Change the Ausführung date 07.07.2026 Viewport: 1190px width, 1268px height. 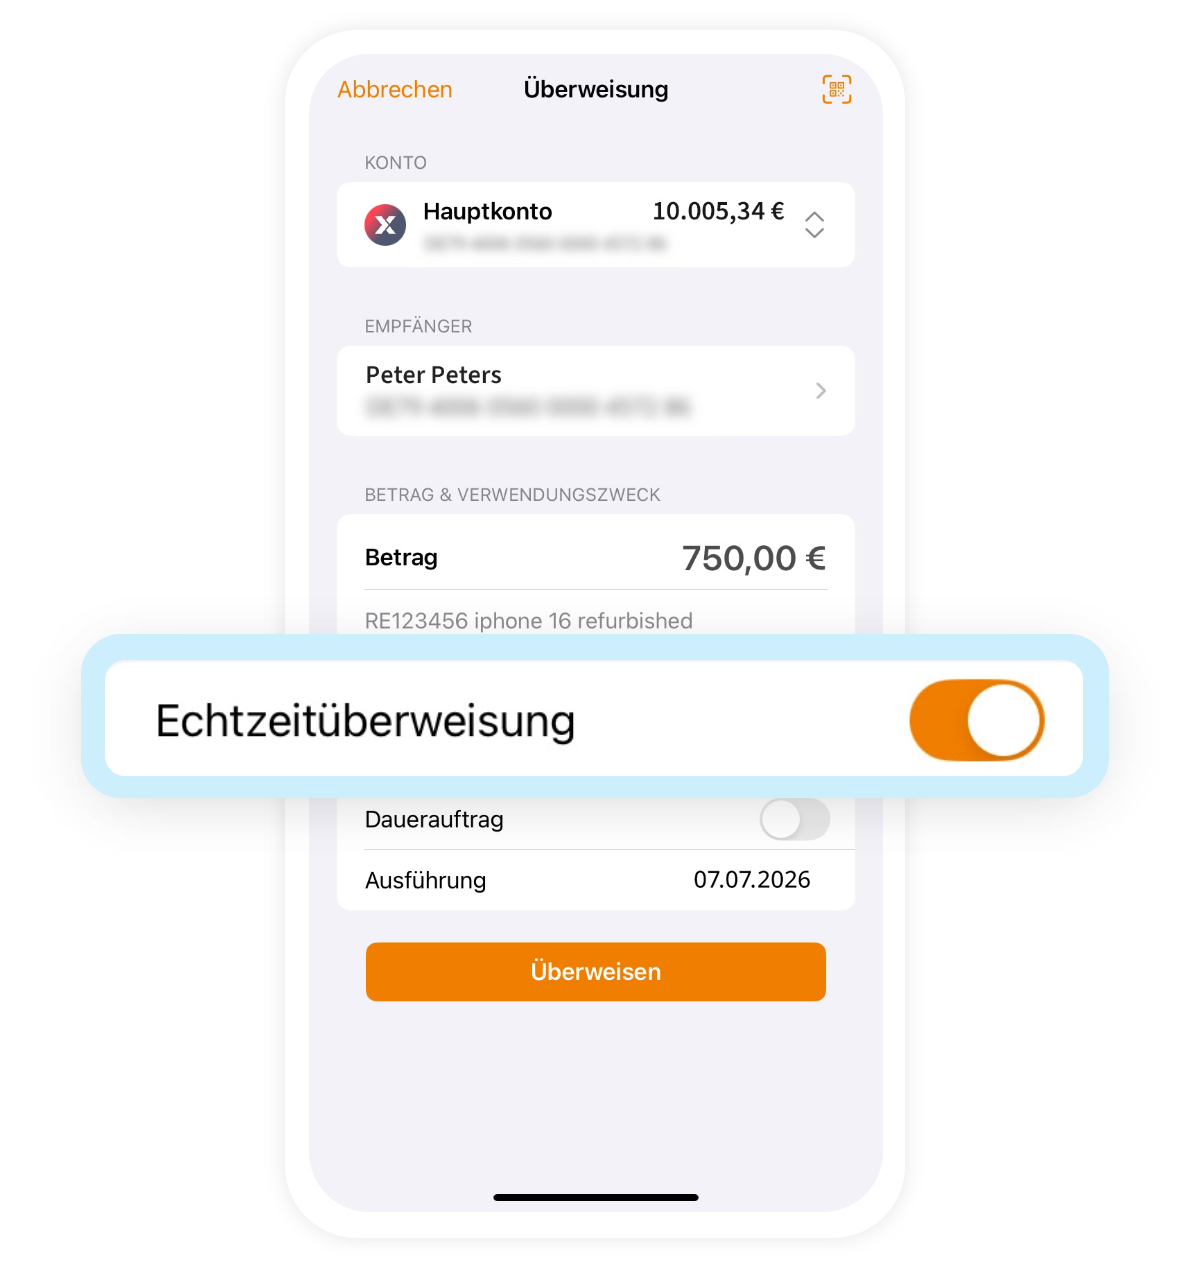coord(752,880)
